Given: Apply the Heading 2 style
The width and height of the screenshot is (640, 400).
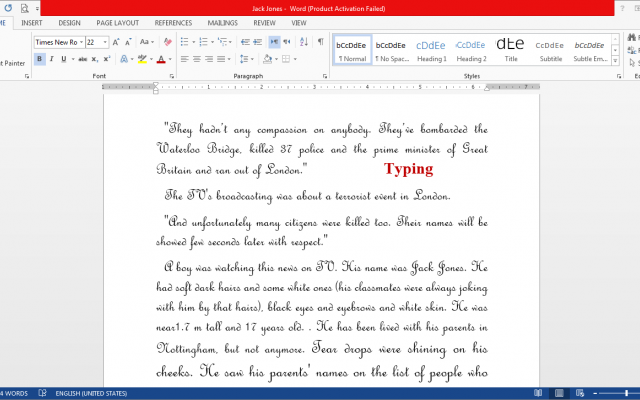Looking at the screenshot, I should [471, 50].
